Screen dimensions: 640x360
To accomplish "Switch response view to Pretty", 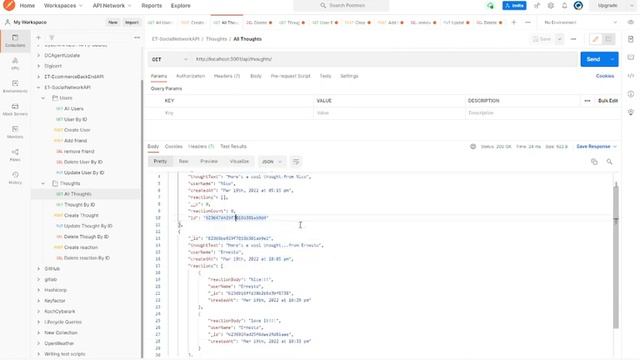I will 160,162.
